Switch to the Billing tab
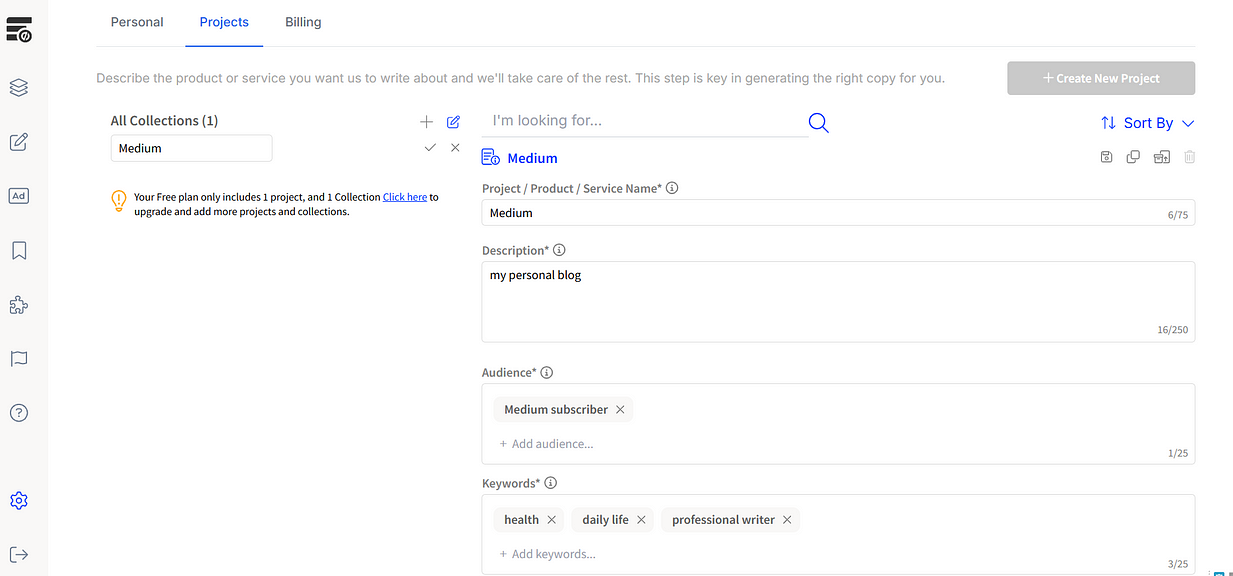The width and height of the screenshot is (1233, 576). tap(303, 22)
